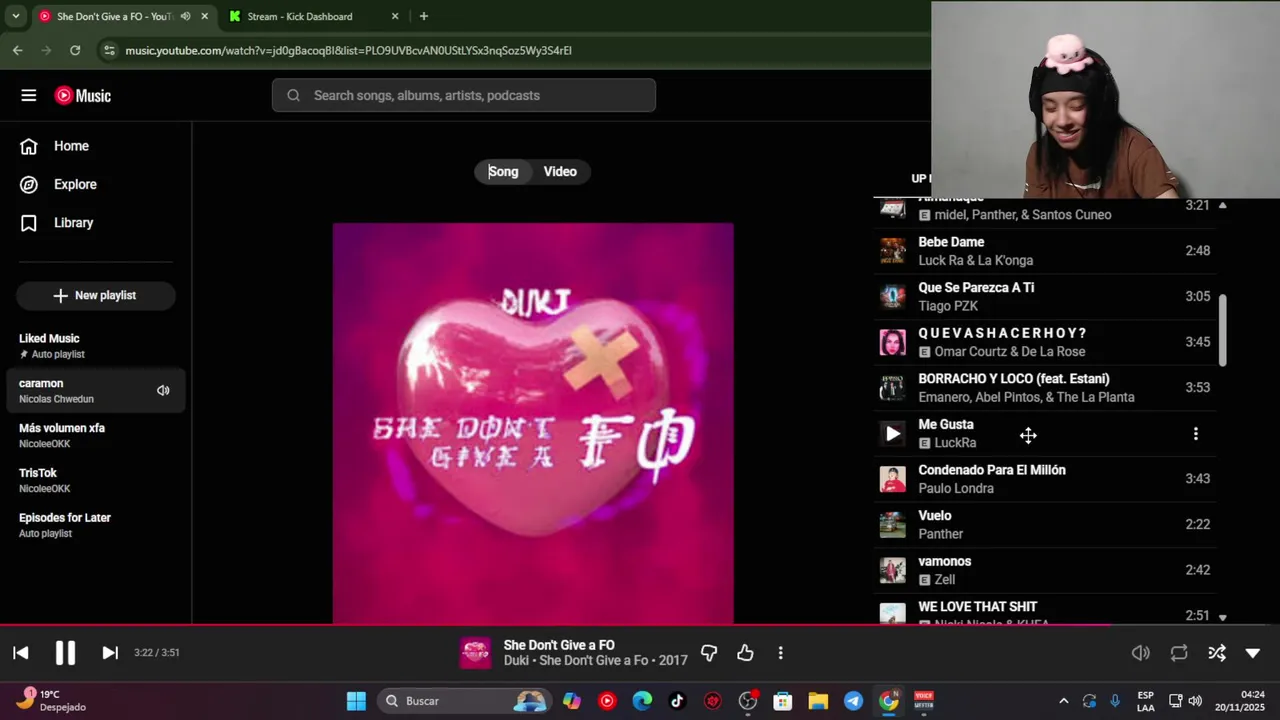Click the She Don't Give a FO album art
Screen dimensions: 1280x720
point(533,422)
